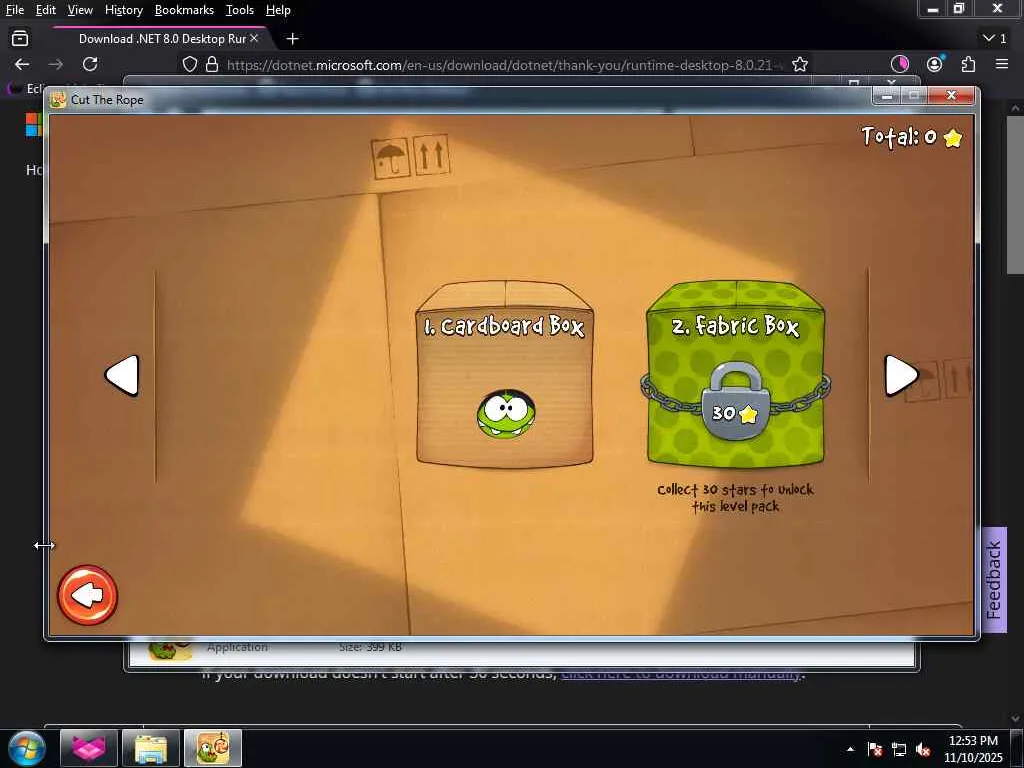Click Action Center flag tray icon

pyautogui.click(x=875, y=749)
